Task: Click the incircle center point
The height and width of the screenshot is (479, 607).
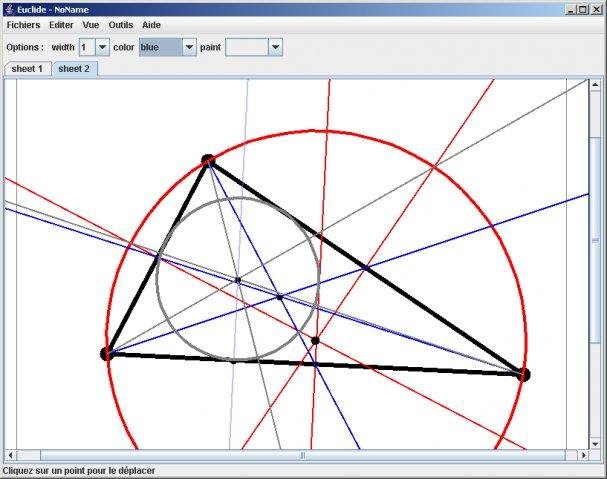Action: (238, 280)
